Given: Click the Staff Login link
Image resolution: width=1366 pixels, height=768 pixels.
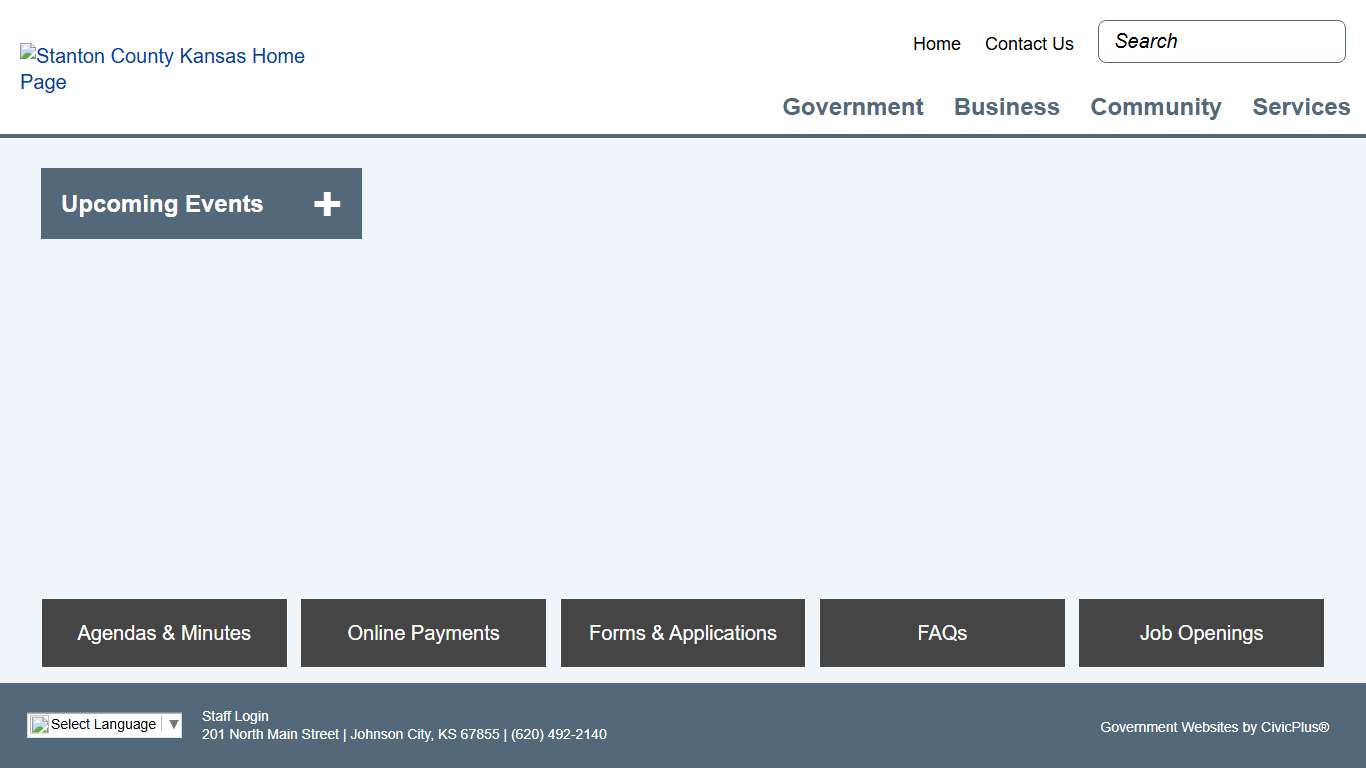Looking at the screenshot, I should pos(235,716).
